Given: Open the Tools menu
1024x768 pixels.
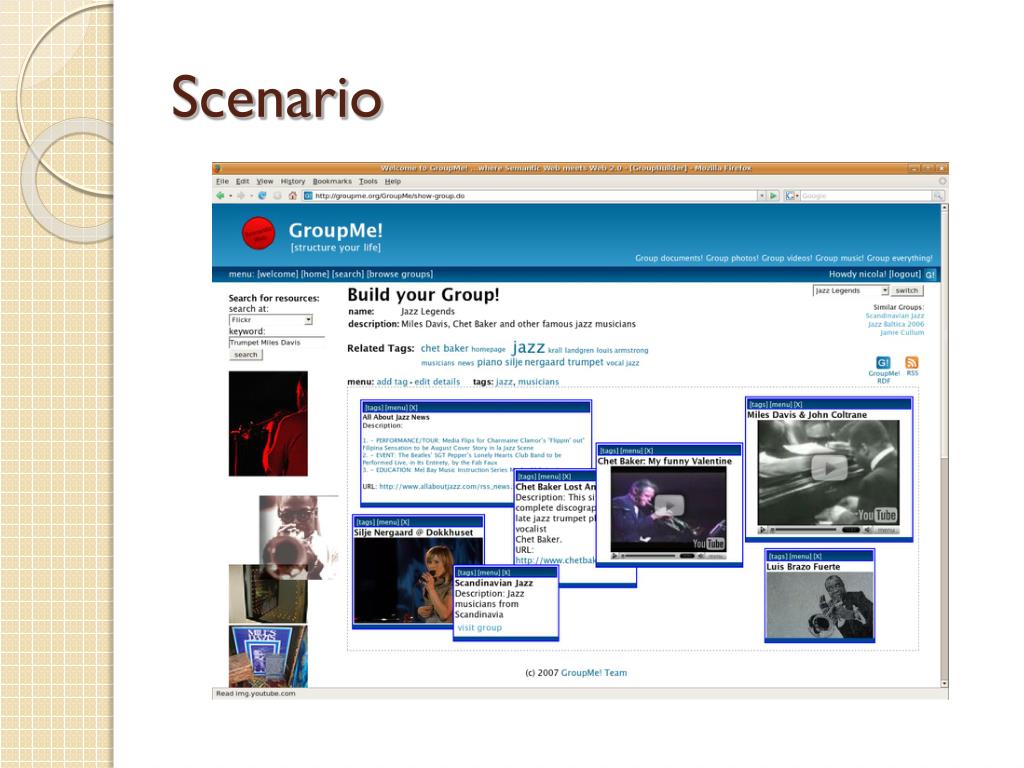Looking at the screenshot, I should (x=368, y=182).
